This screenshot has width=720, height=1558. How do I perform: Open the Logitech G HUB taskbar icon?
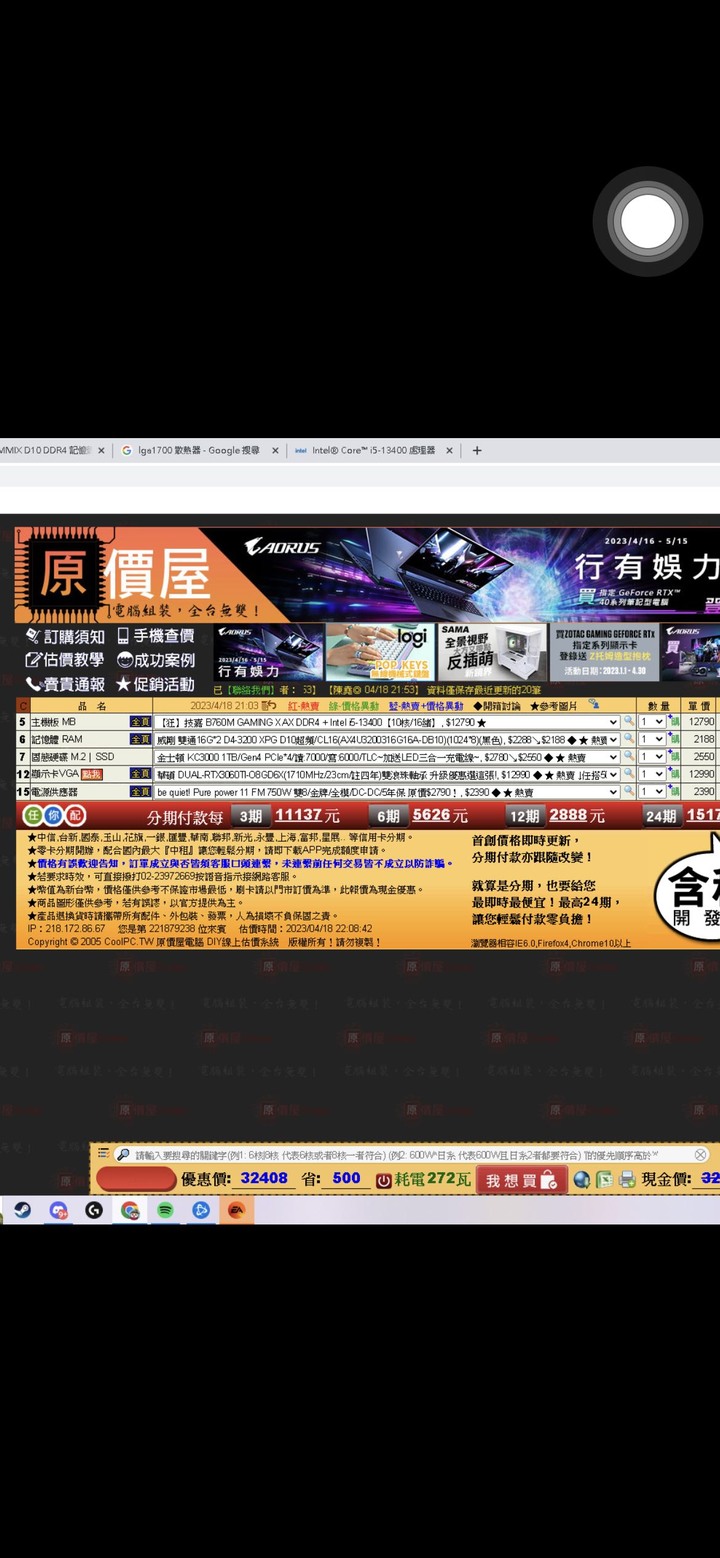(x=94, y=1210)
